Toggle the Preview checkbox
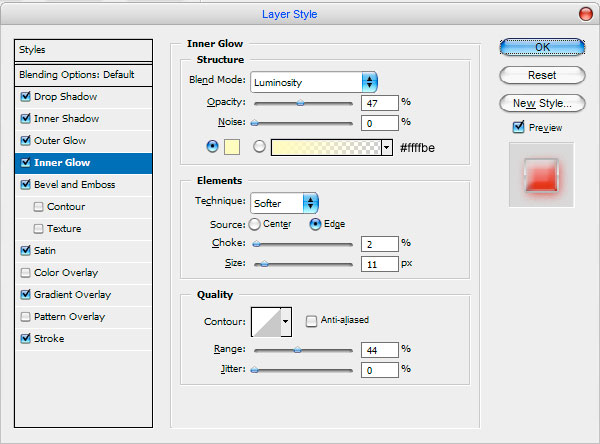This screenshot has height=444, width=600. point(518,127)
